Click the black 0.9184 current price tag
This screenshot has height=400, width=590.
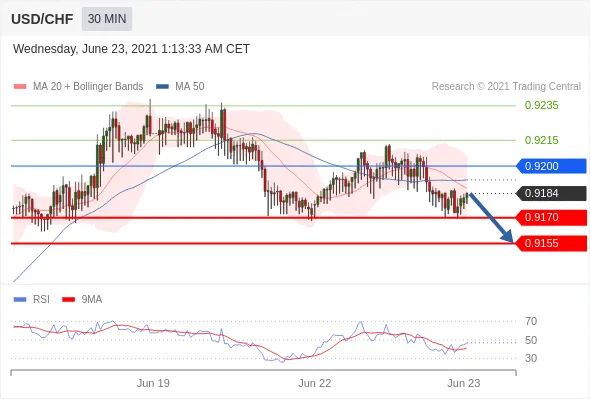551,193
